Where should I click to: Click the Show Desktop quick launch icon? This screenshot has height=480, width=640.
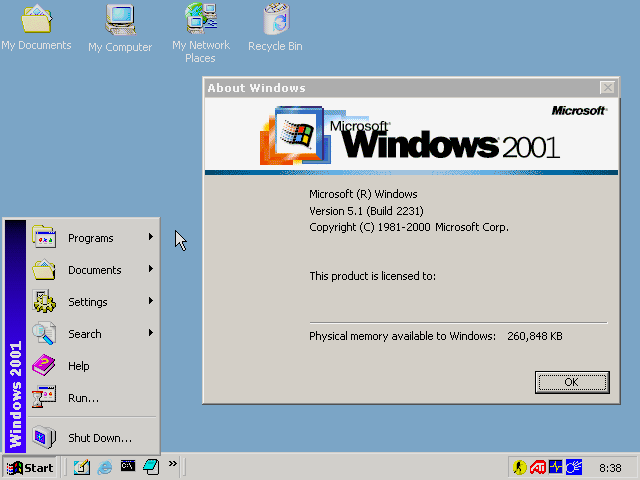[82, 467]
